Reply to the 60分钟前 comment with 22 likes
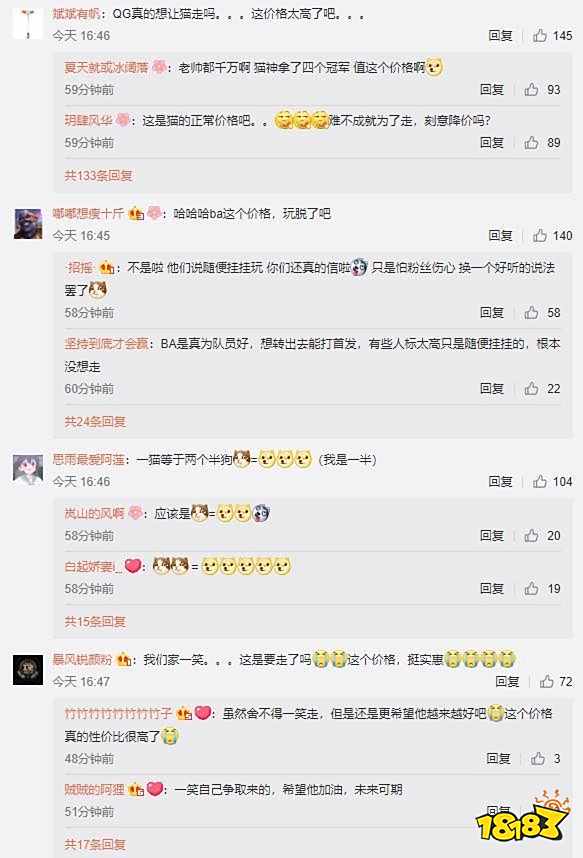 [x=492, y=389]
